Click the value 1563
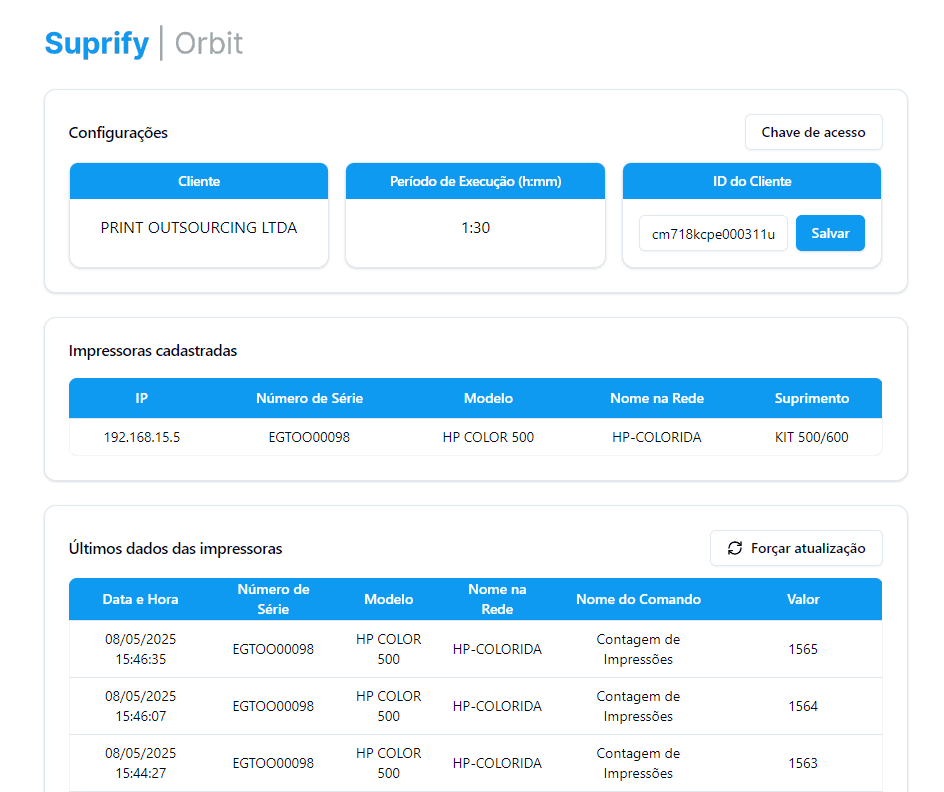The image size is (944, 792). [803, 763]
